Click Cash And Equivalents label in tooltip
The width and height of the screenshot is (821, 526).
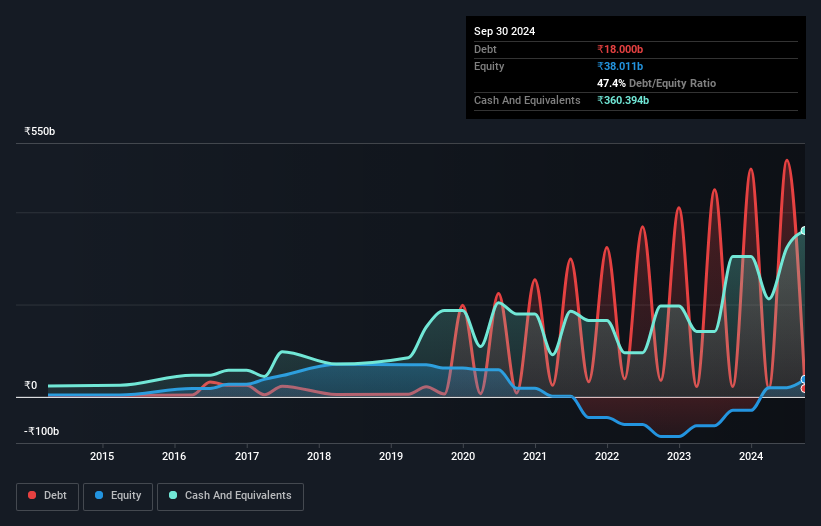[x=527, y=100]
